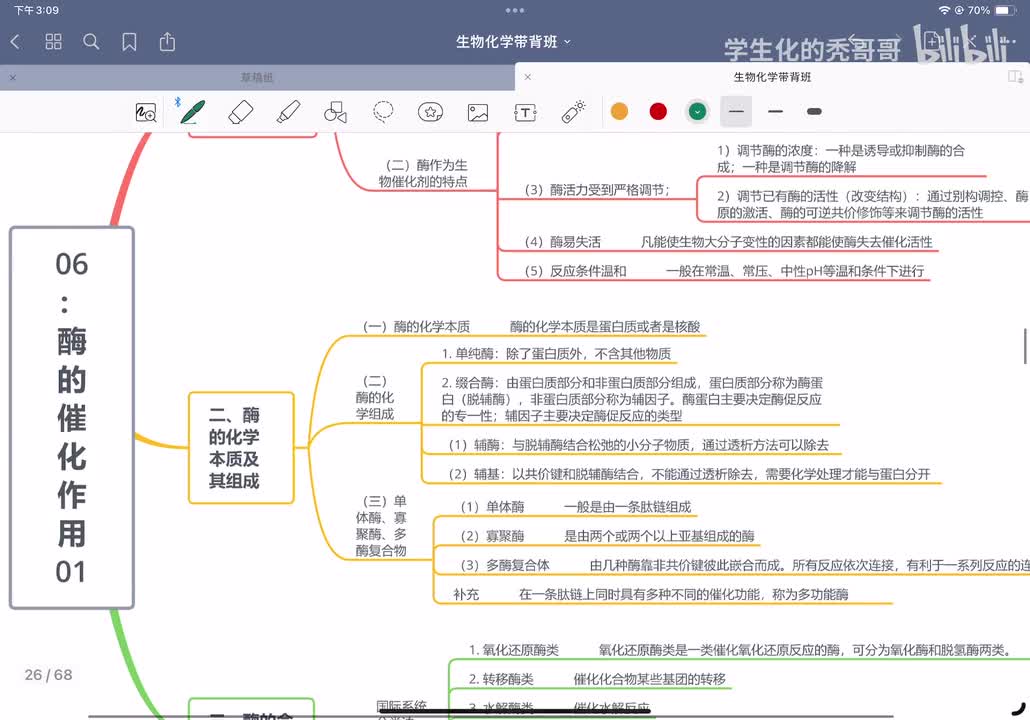
Task: Select the 二、酶的化学本质及其组成 node
Action: pos(241,448)
